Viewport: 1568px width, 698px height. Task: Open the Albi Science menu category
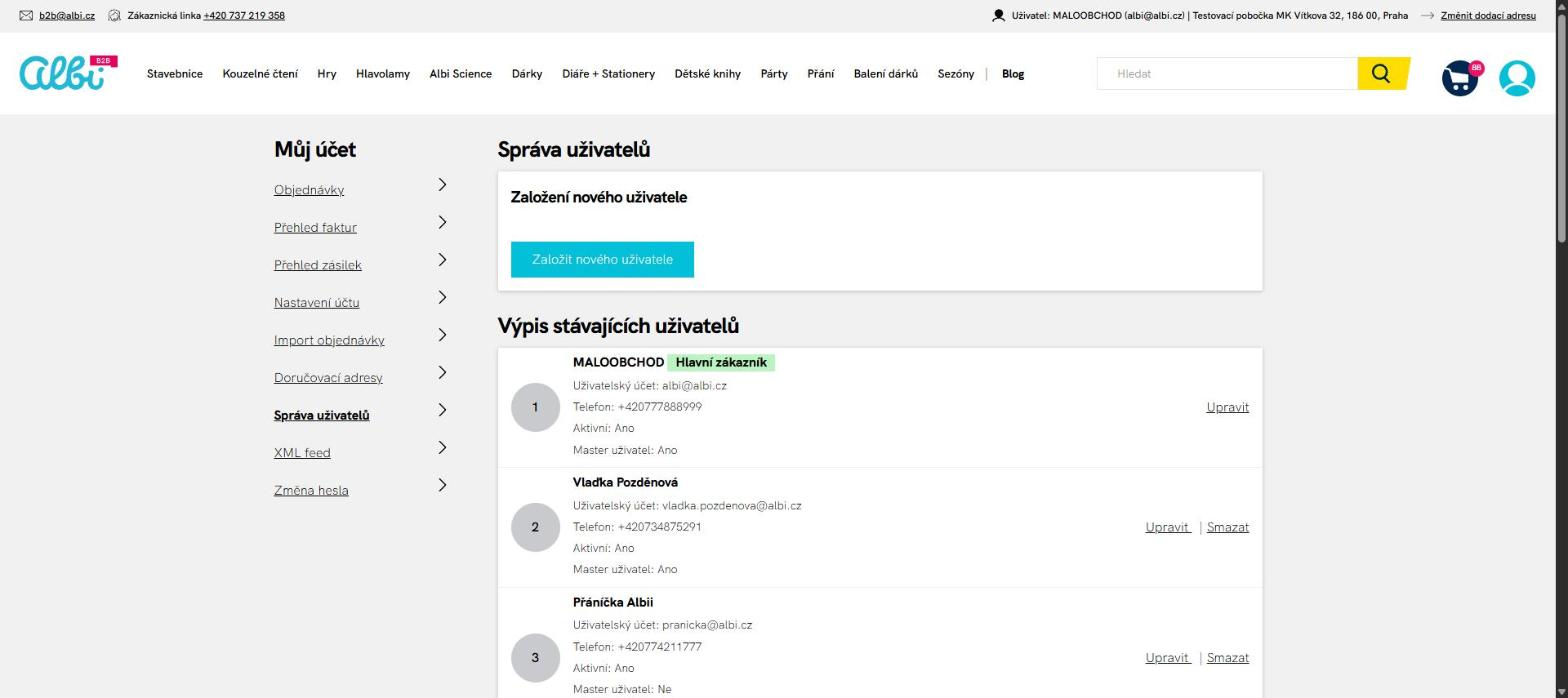point(461,74)
